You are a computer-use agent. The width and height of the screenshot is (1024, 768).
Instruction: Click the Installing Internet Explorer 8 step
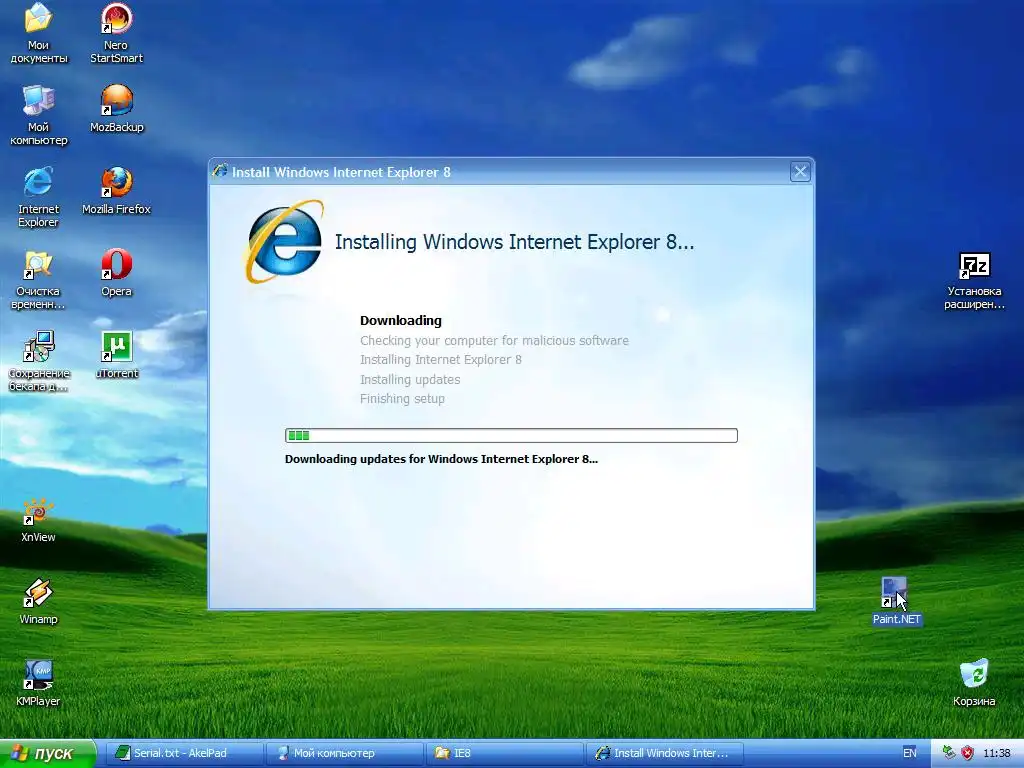pos(441,360)
